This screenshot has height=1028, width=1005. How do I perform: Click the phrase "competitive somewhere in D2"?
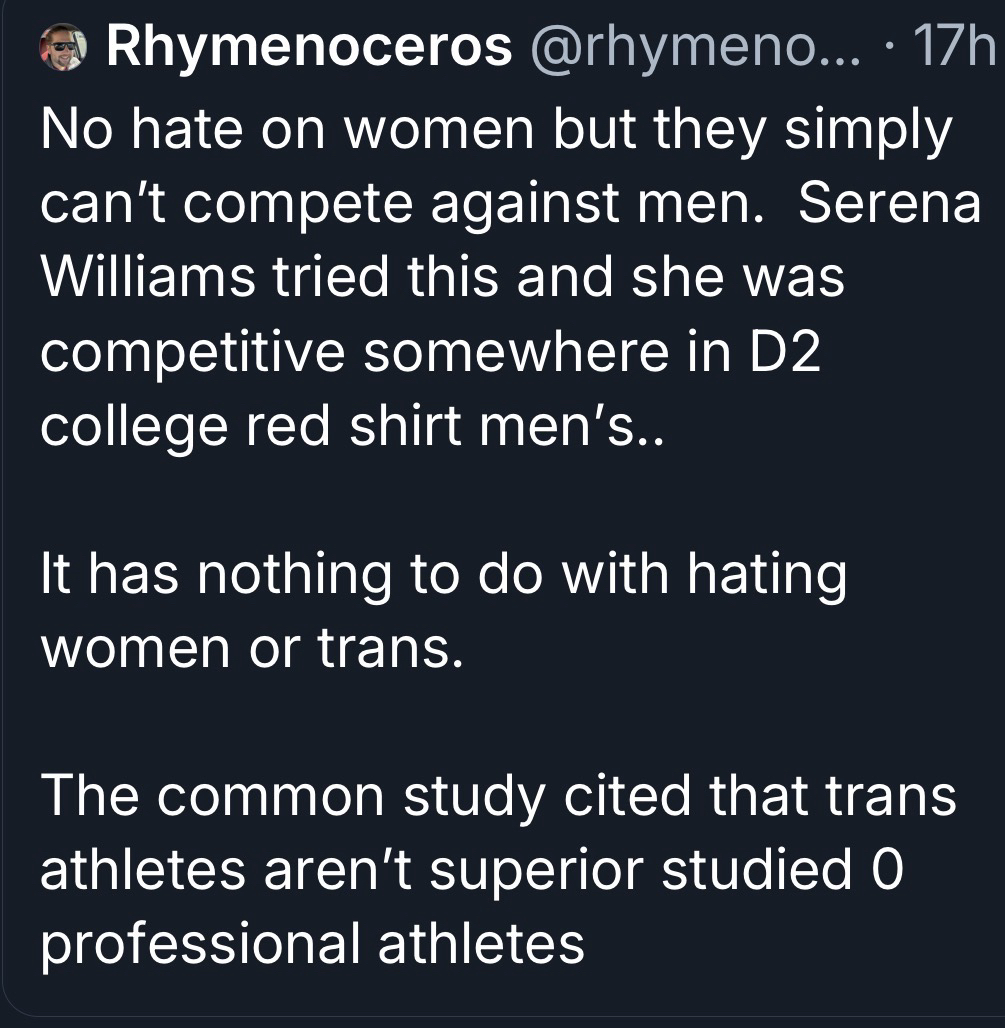coord(430,354)
